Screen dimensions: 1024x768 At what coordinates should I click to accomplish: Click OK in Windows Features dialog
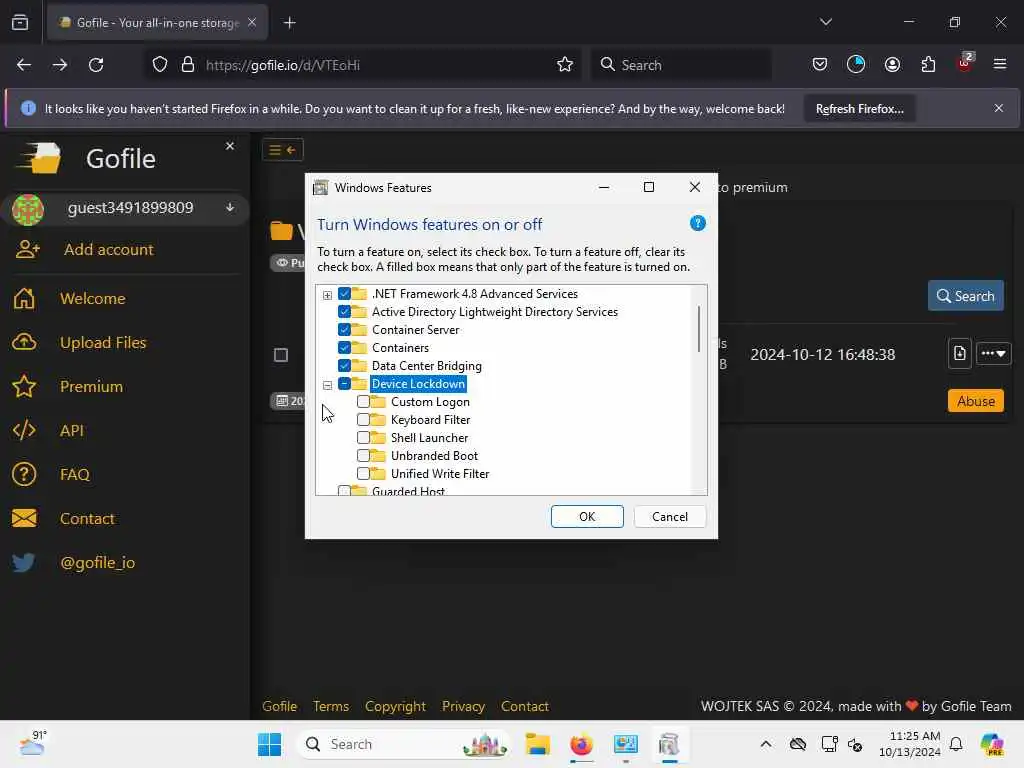[x=587, y=517]
